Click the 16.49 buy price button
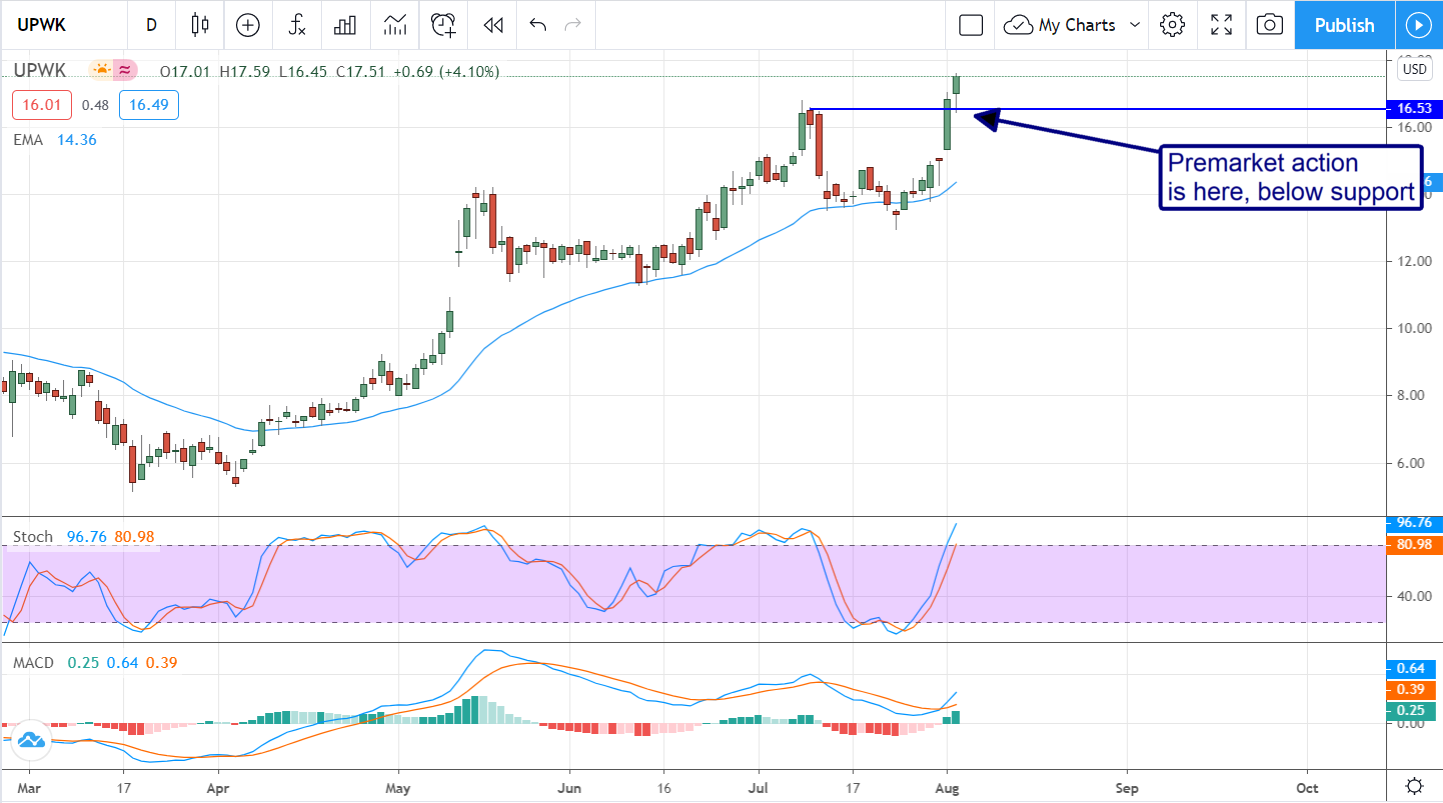This screenshot has height=803, width=1443. coord(148,104)
